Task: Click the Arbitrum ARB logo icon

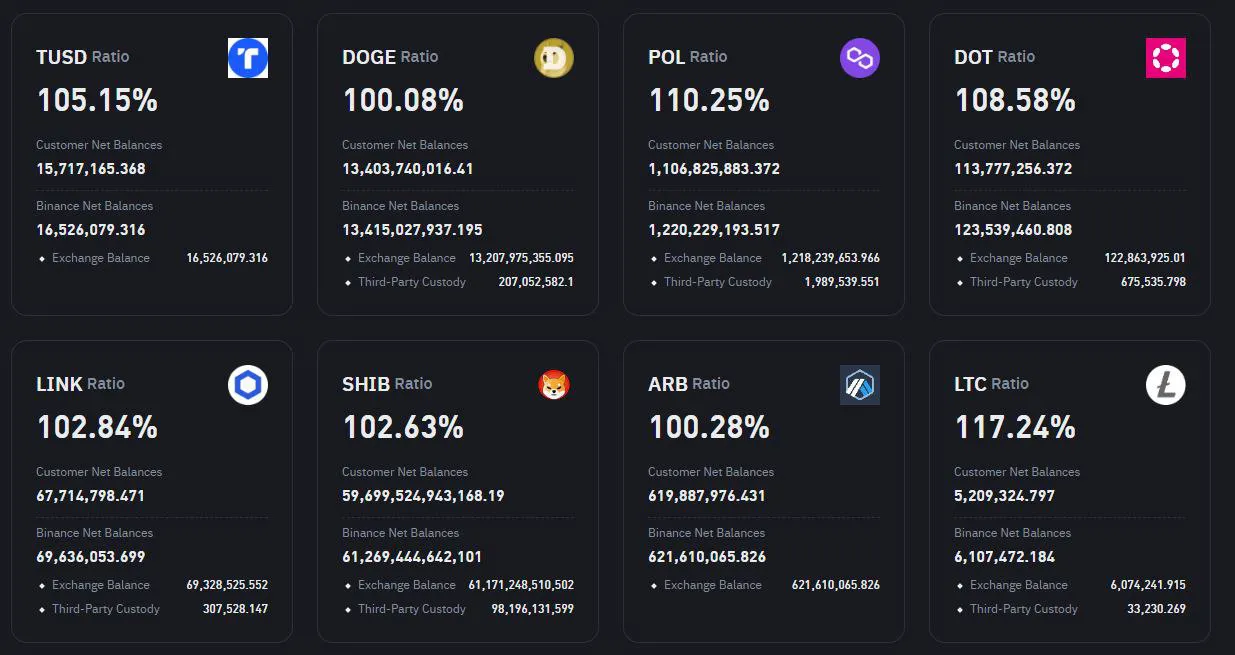Action: pos(860,385)
